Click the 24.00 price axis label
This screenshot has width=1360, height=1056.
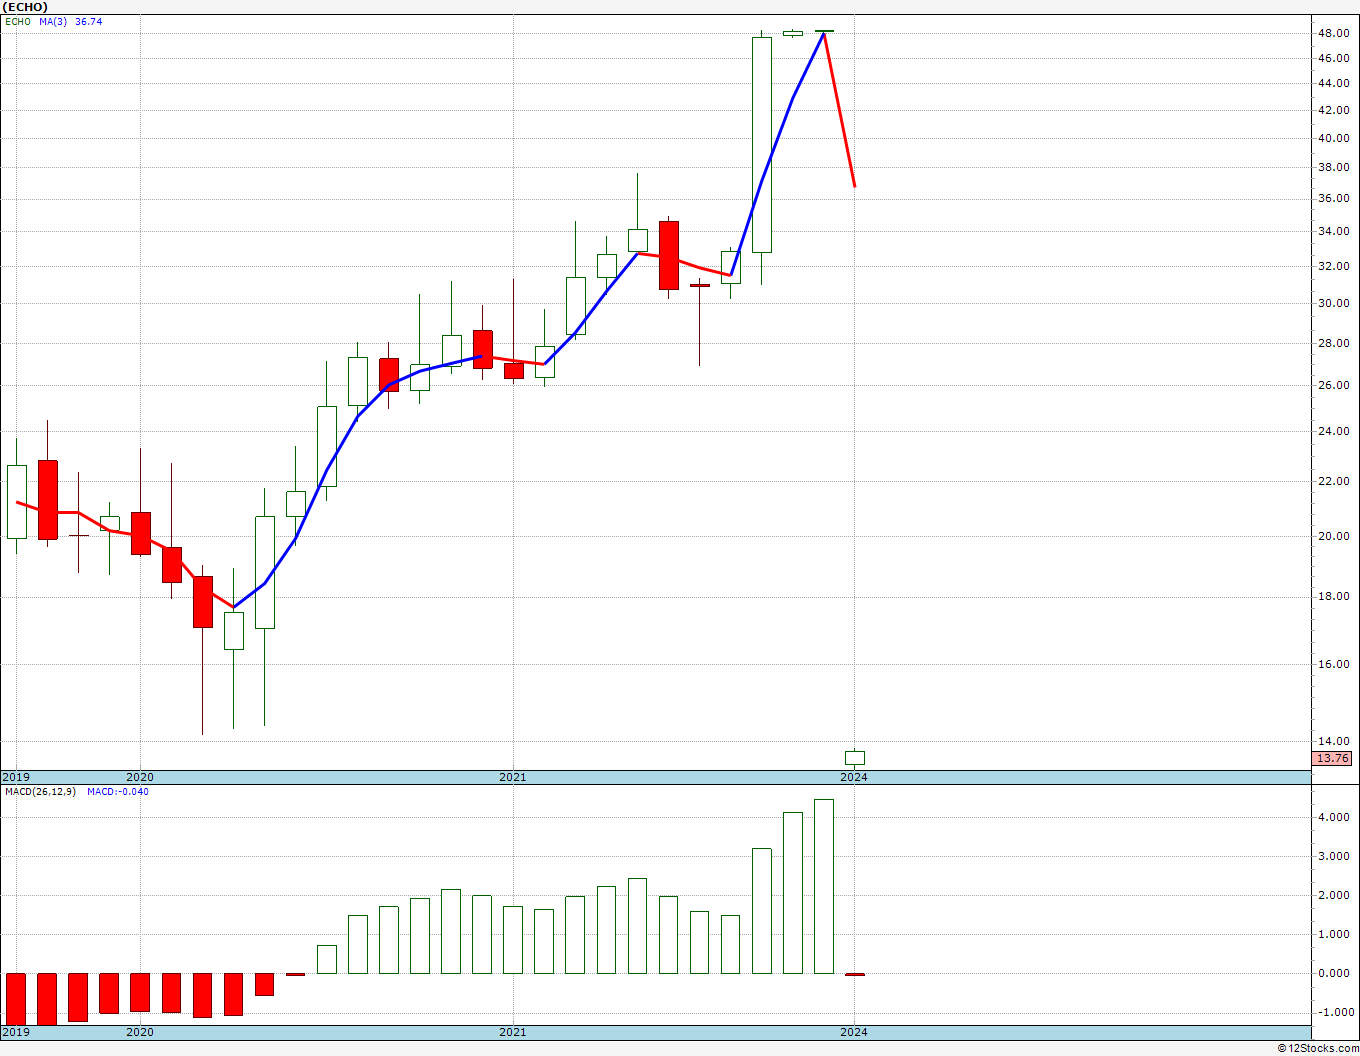[1333, 432]
